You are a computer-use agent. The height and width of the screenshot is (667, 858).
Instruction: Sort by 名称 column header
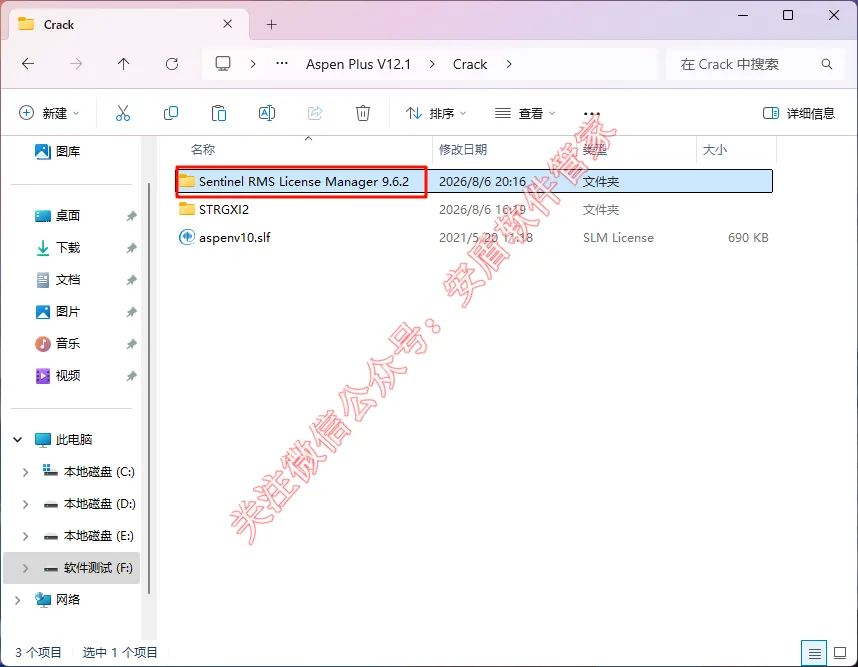[304, 149]
